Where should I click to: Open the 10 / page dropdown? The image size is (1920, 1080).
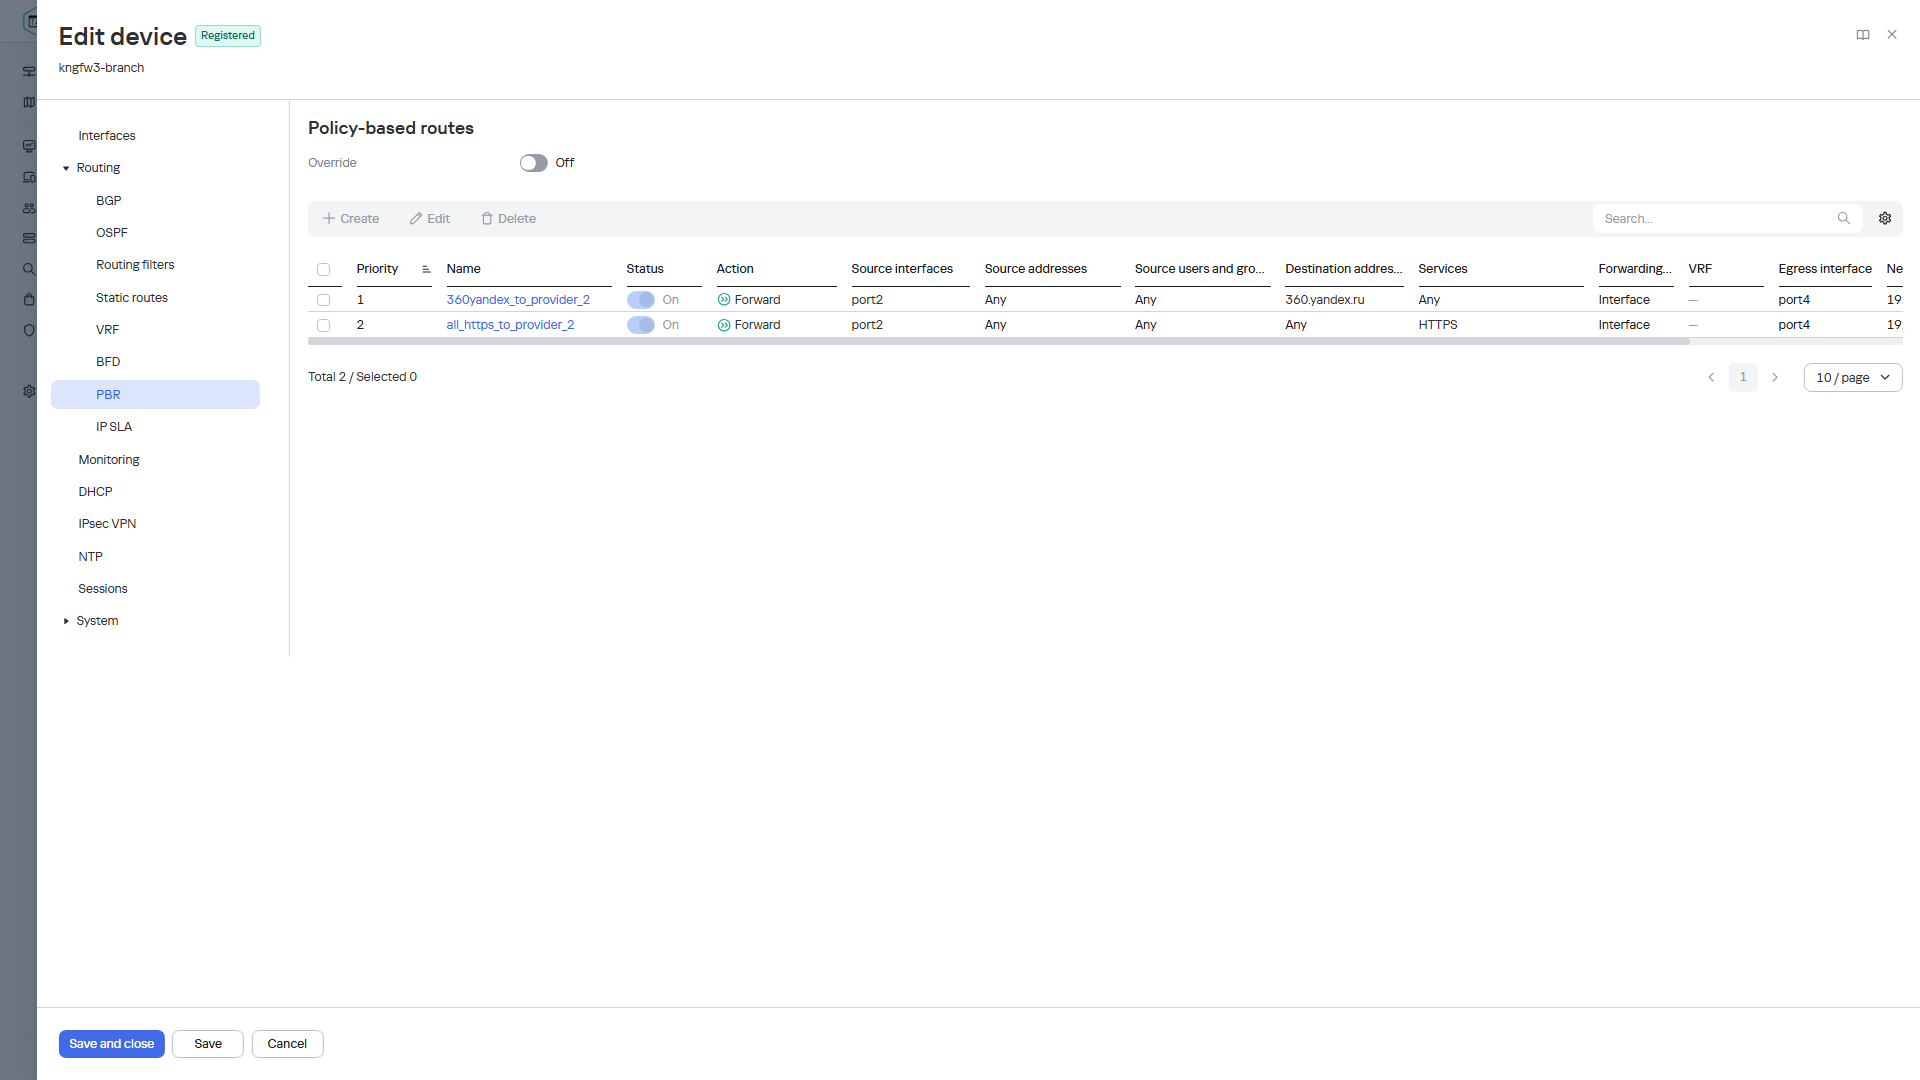(x=1853, y=378)
